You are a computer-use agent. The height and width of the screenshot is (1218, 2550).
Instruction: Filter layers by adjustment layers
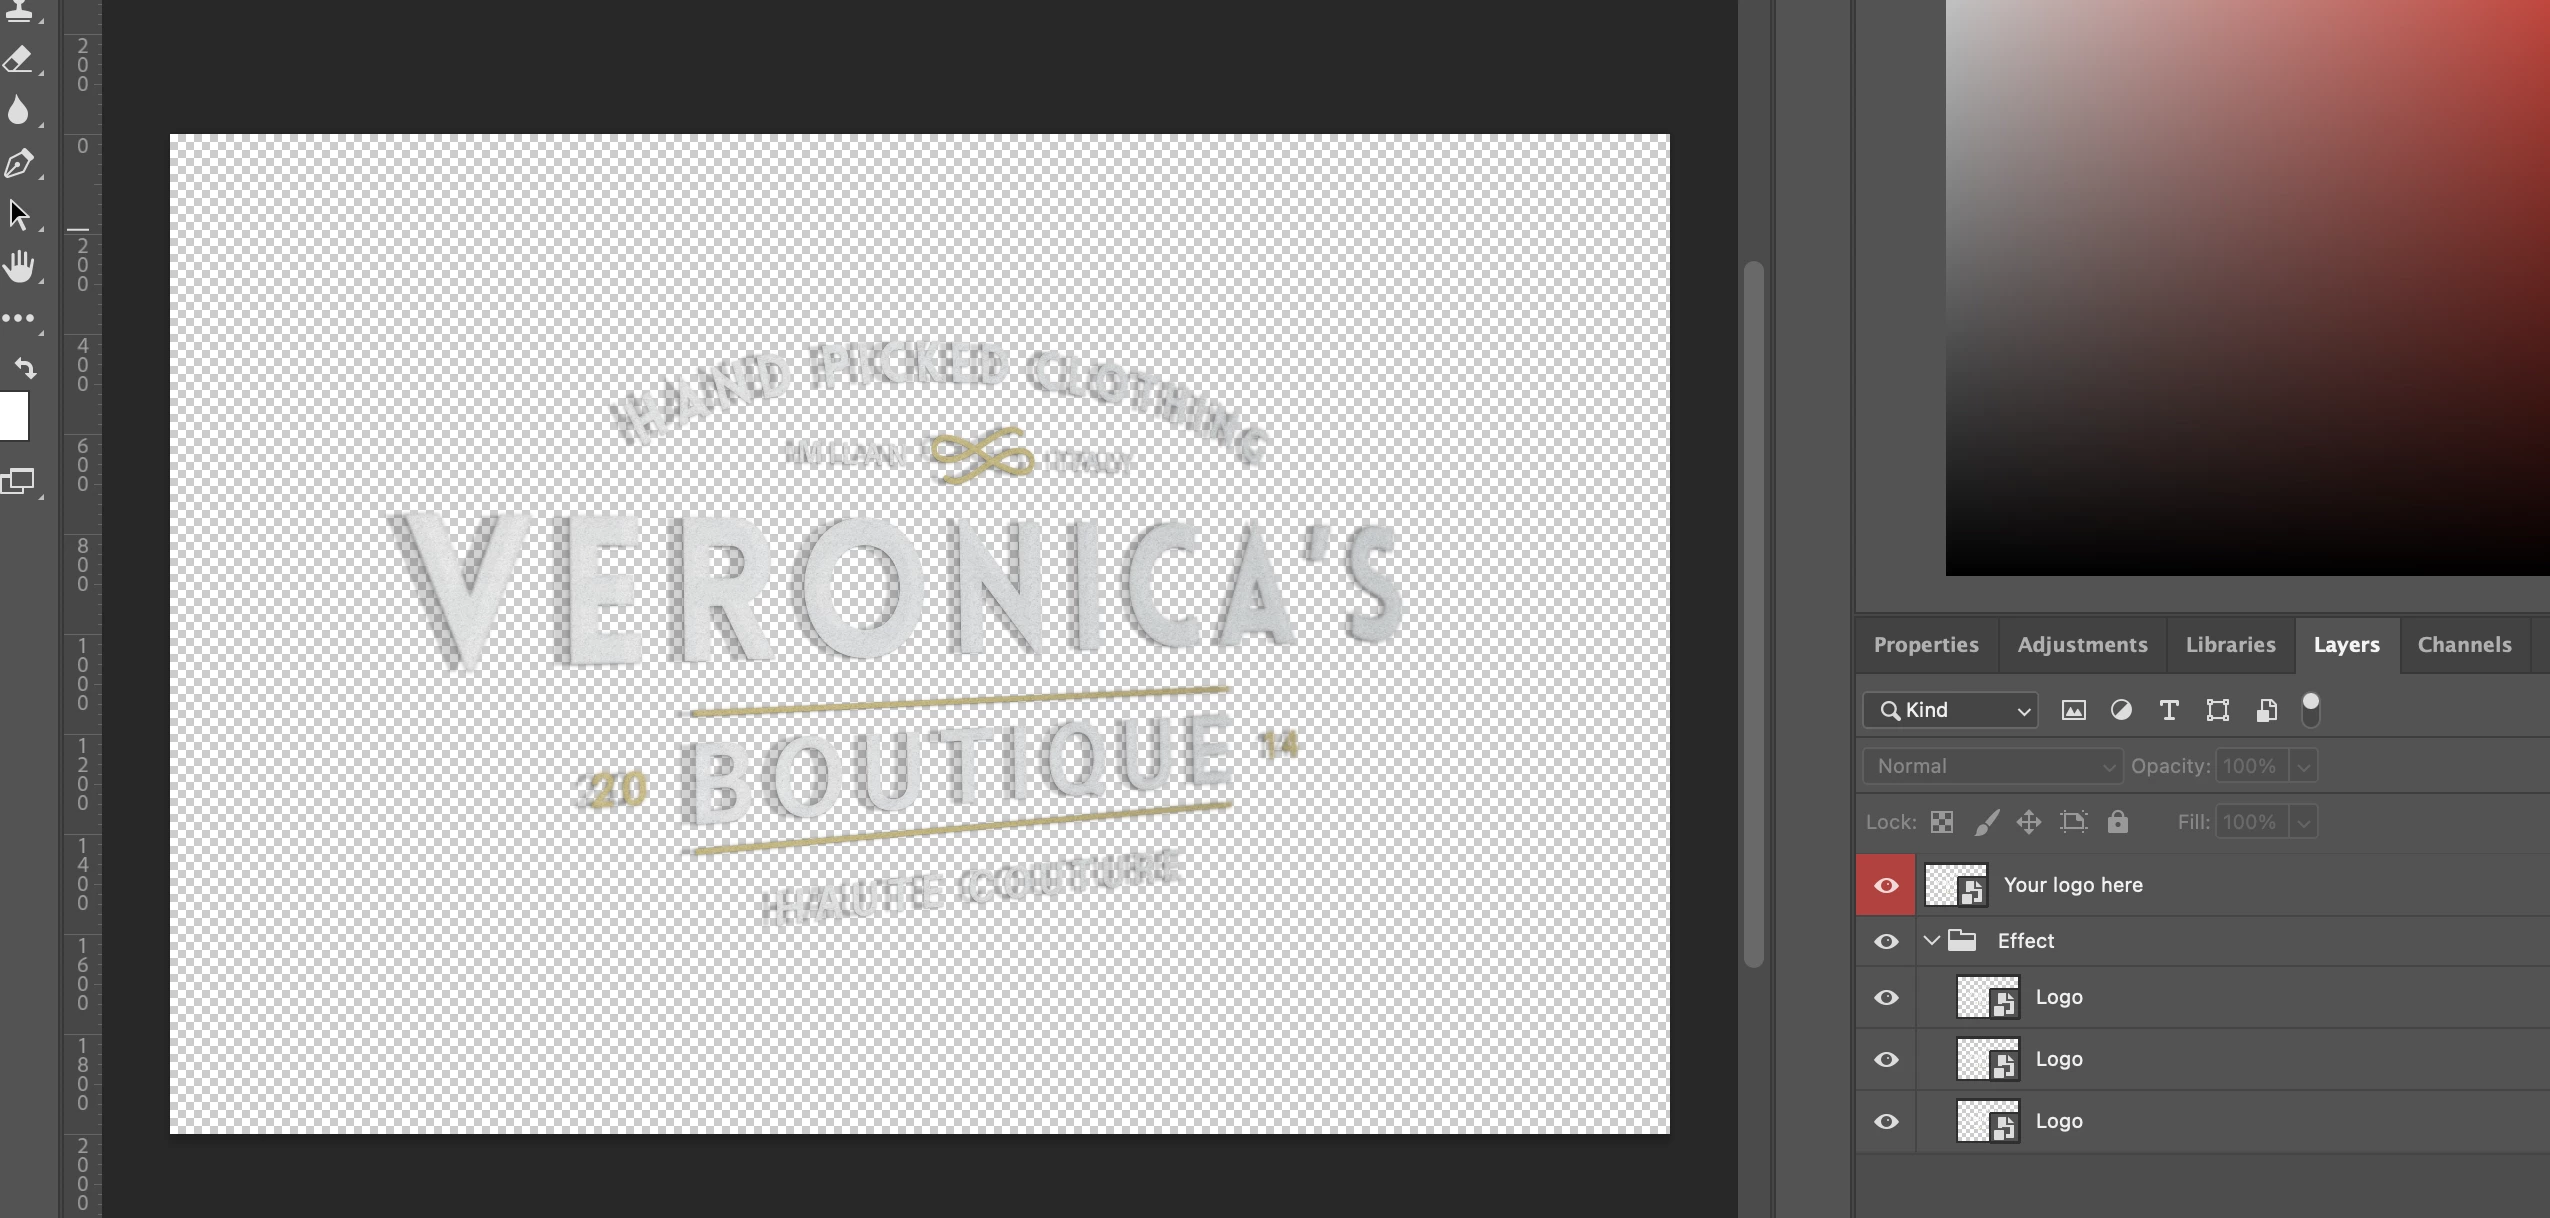[x=2120, y=710]
